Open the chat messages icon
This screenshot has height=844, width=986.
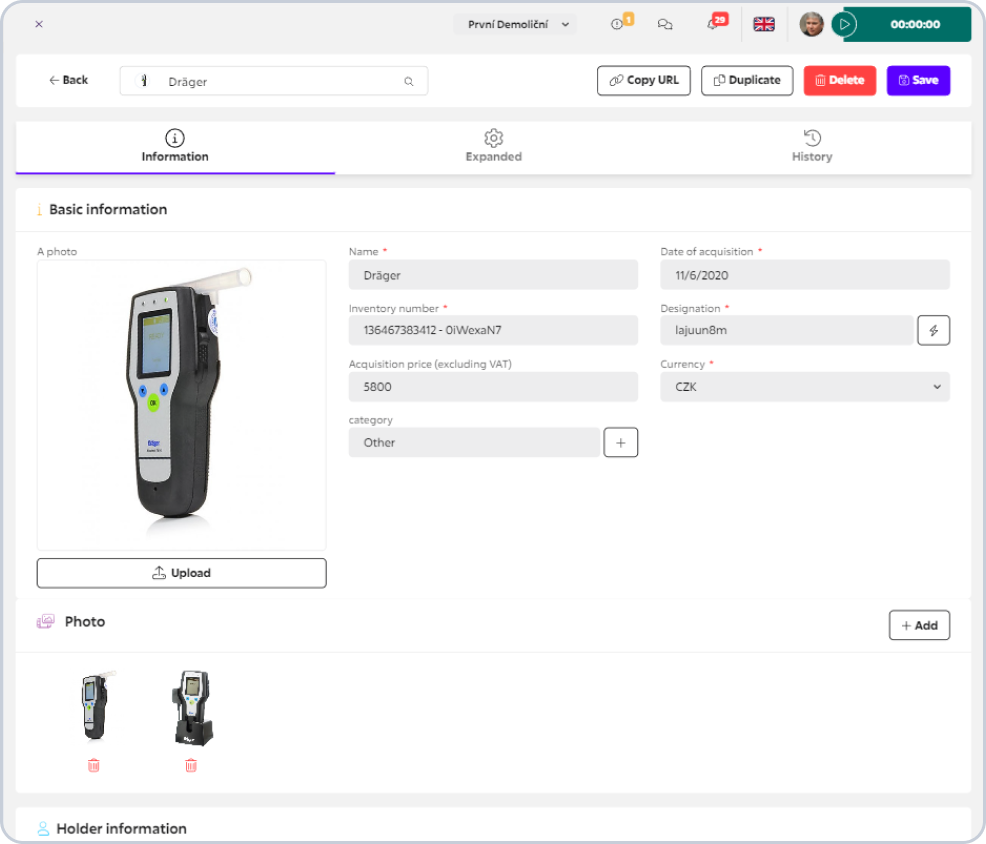(665, 24)
